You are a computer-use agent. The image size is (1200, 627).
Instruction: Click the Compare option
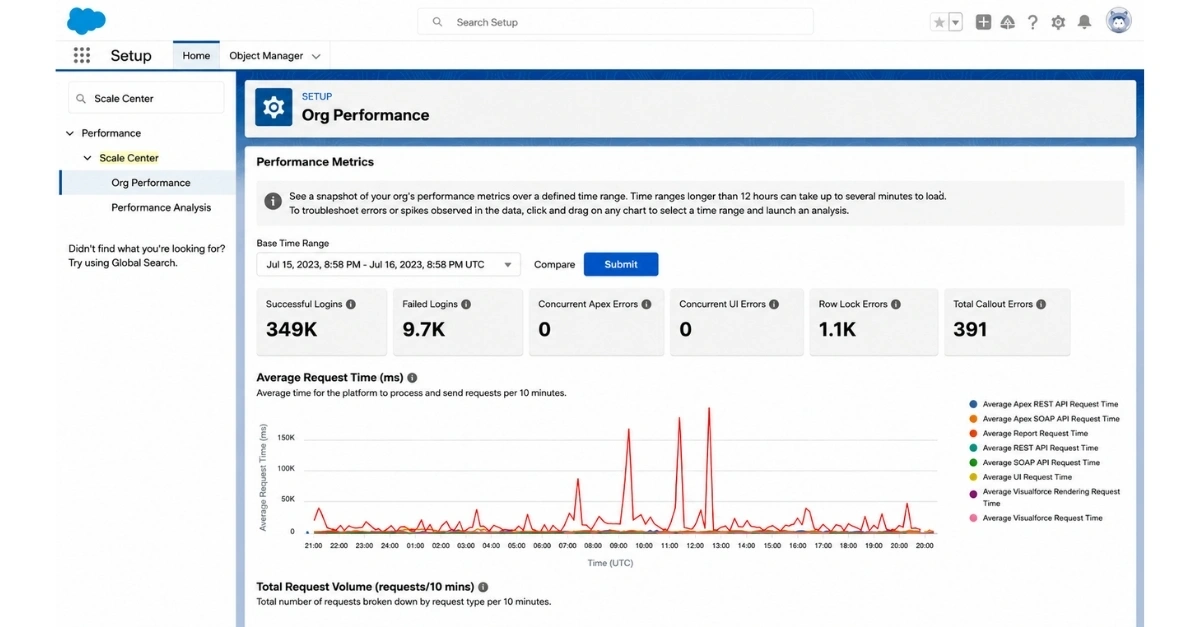click(x=554, y=265)
